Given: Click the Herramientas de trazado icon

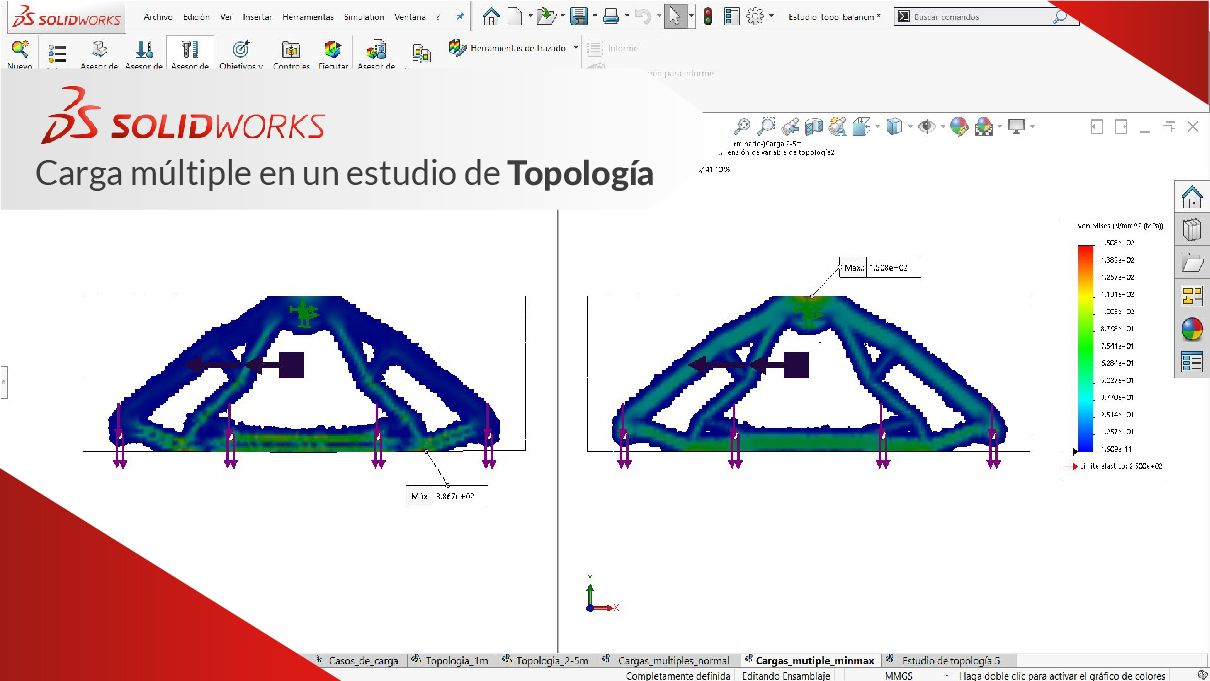Looking at the screenshot, I should pos(457,47).
